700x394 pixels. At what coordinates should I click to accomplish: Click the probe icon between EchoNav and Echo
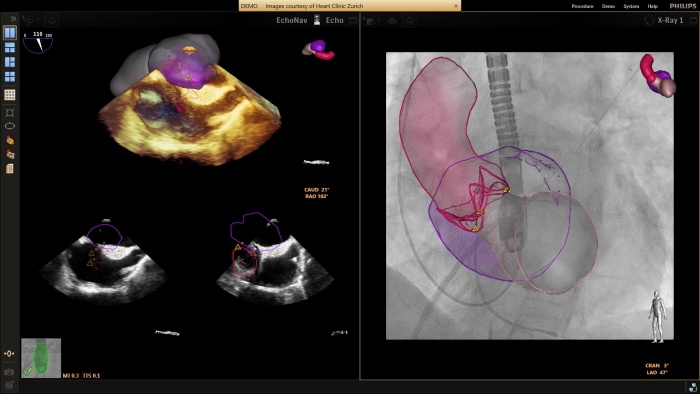pyautogui.click(x=317, y=20)
